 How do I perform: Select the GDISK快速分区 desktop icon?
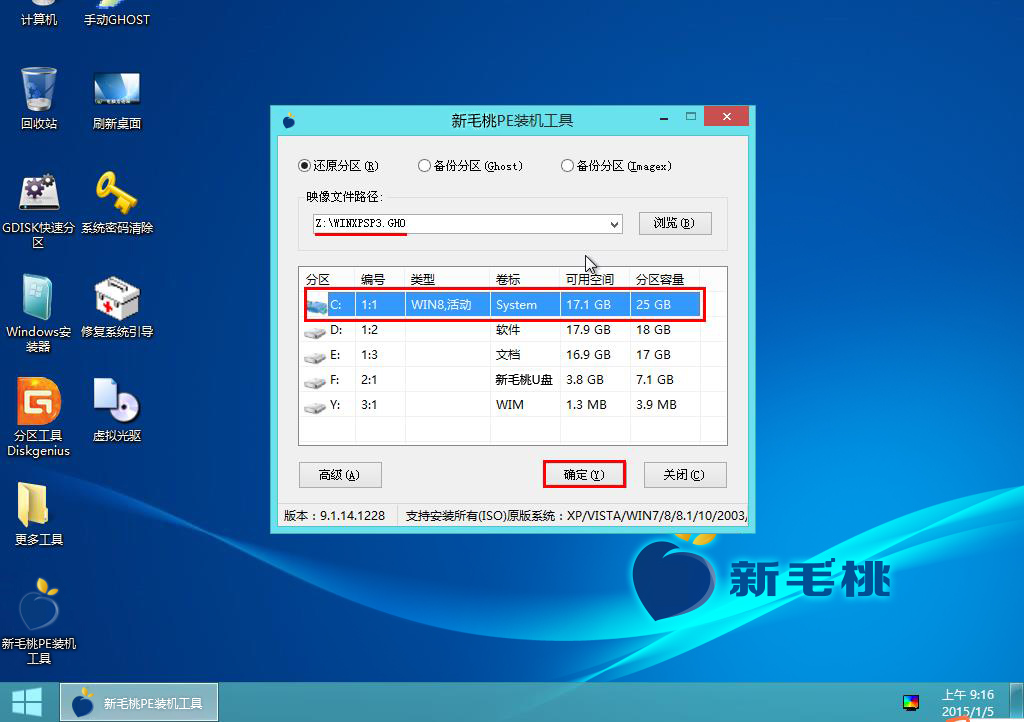(39, 210)
